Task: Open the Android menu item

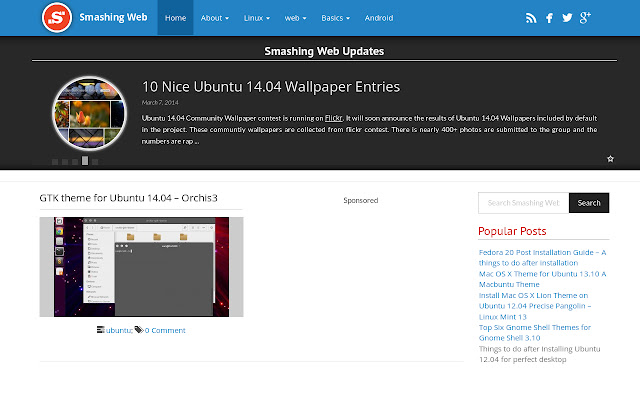Action: click(379, 18)
